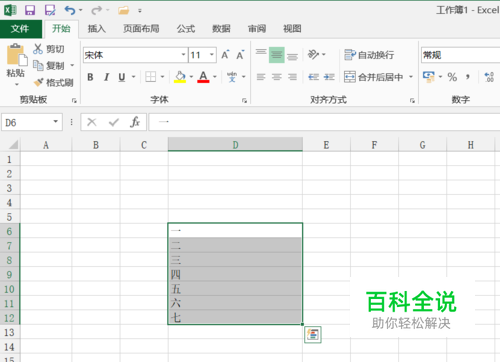Screen dimensions: 500x362
Task: Click the Open folder icon in quick access toolbar
Action: coord(123,10)
